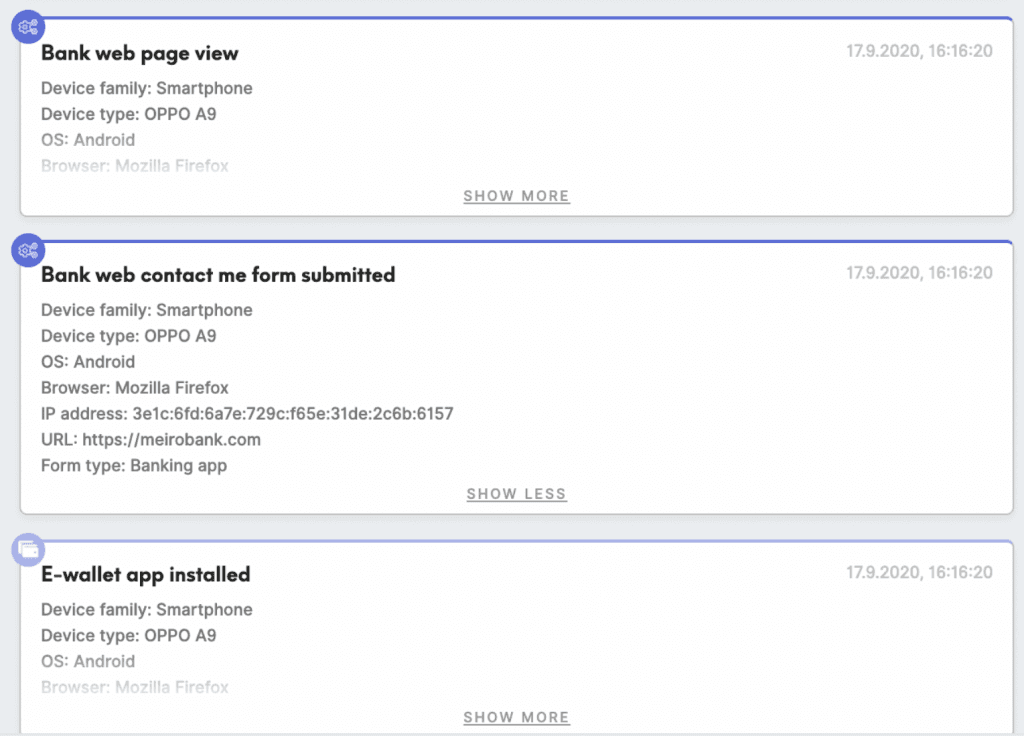This screenshot has width=1024, height=736.
Task: Click the Form type: Banking app line
Action: [x=134, y=465]
